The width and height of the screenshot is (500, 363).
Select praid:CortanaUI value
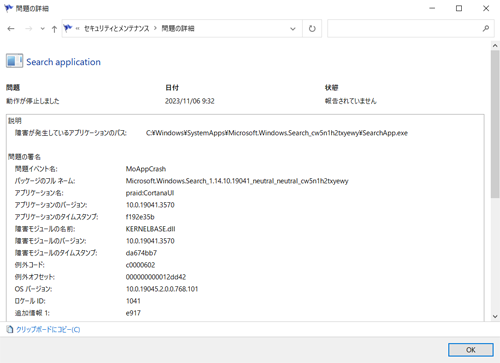click(150, 193)
